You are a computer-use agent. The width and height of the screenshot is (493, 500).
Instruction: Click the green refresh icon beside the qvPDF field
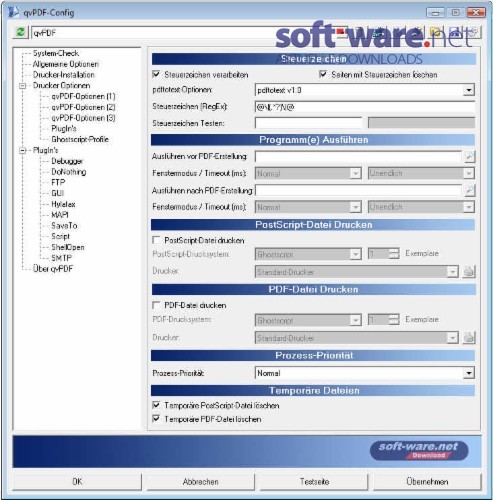[20, 32]
